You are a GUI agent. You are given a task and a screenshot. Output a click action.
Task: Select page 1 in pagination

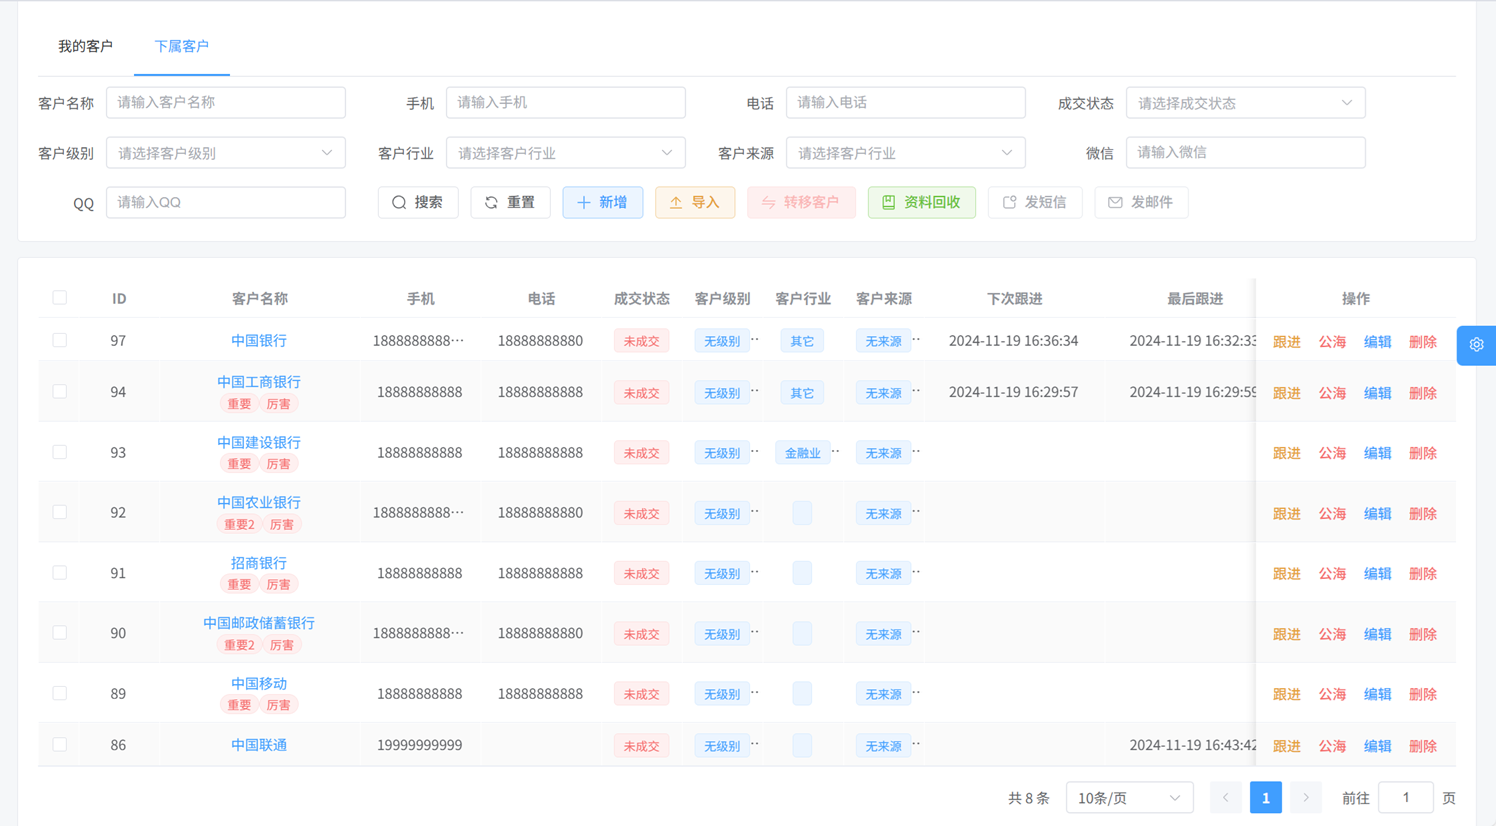[x=1265, y=798]
